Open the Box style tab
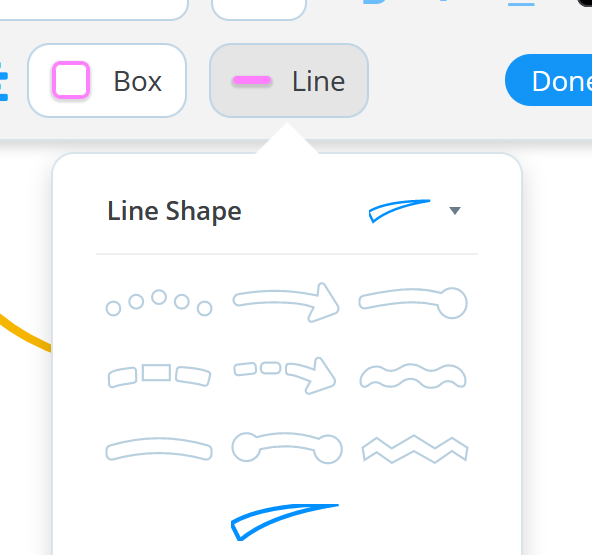This screenshot has width=592, height=555. (107, 81)
